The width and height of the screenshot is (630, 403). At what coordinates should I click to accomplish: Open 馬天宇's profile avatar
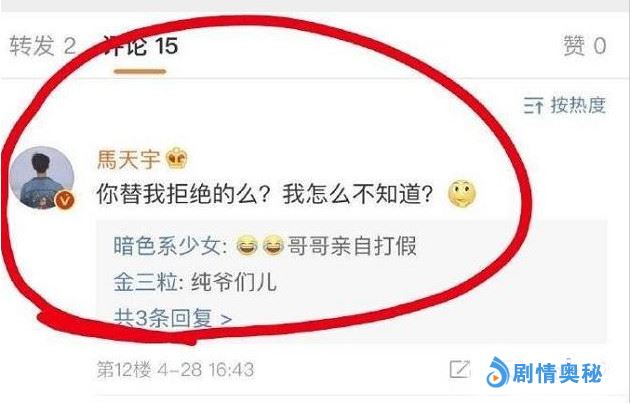coord(42,178)
